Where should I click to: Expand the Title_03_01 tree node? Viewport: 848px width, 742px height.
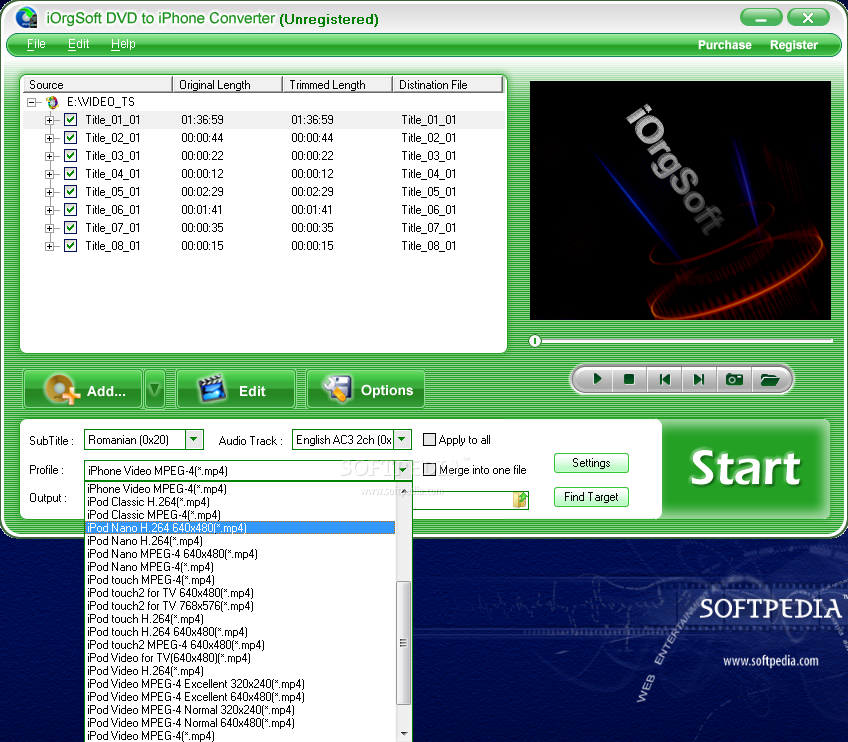click(x=49, y=156)
